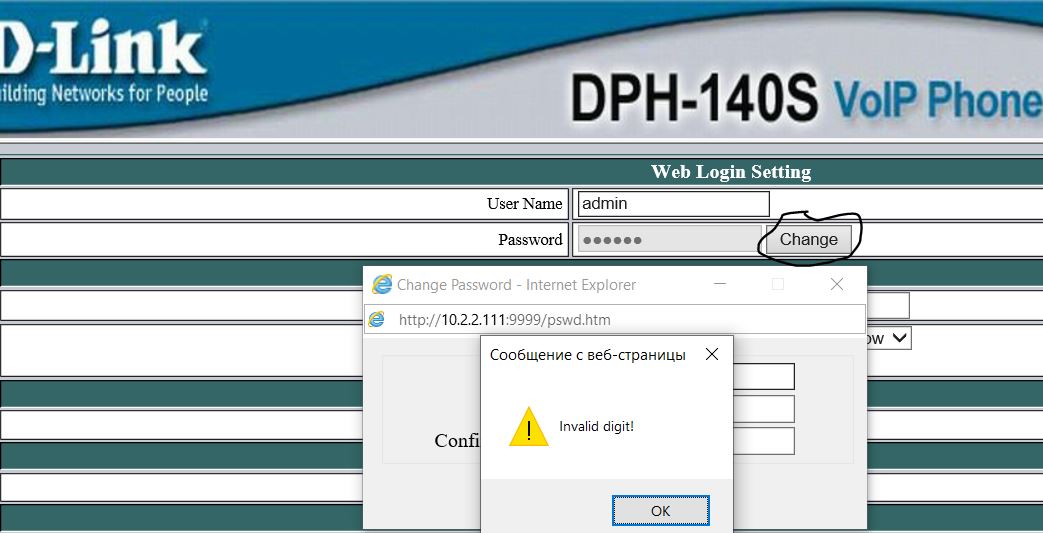Screen dimensions: 1043x533
Task: Click the User Name field containing admin
Action: [x=673, y=204]
